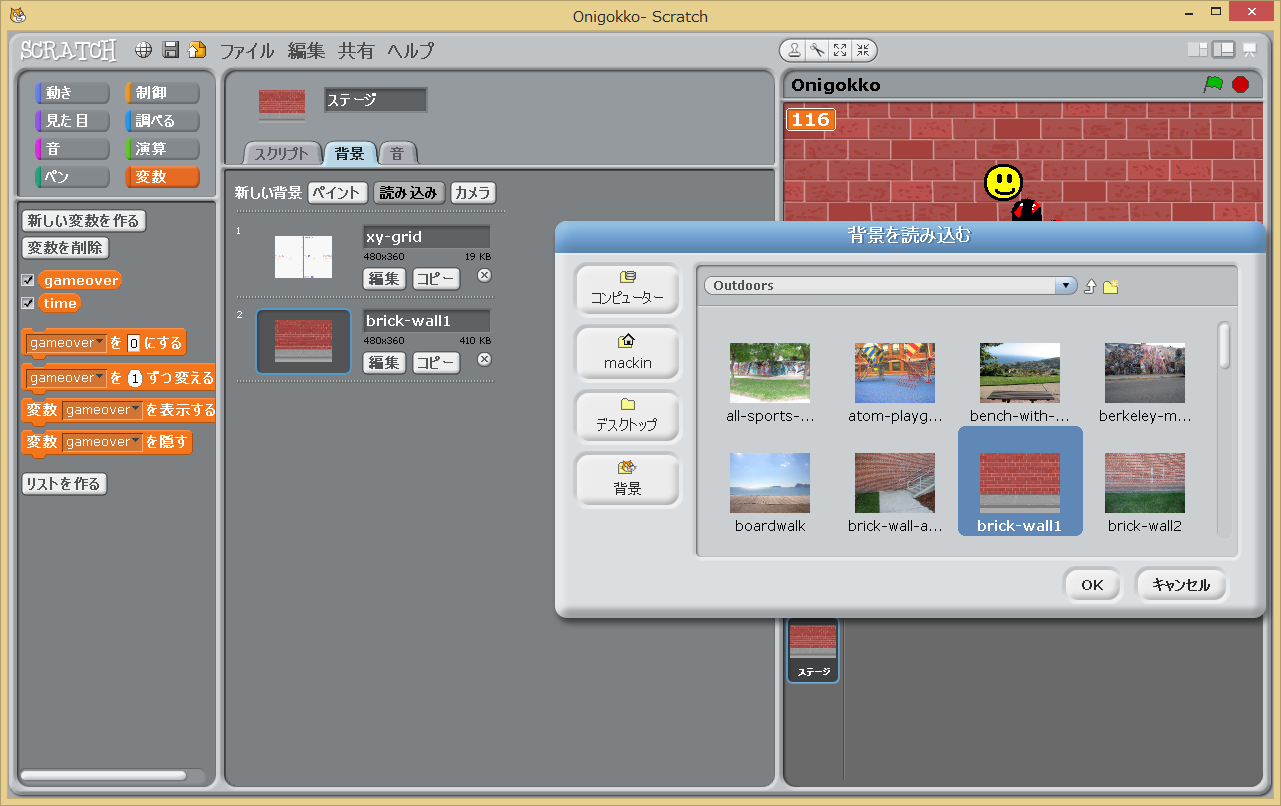The height and width of the screenshot is (806, 1281).
Task: Select the shrink sprite tool
Action: [x=863, y=50]
